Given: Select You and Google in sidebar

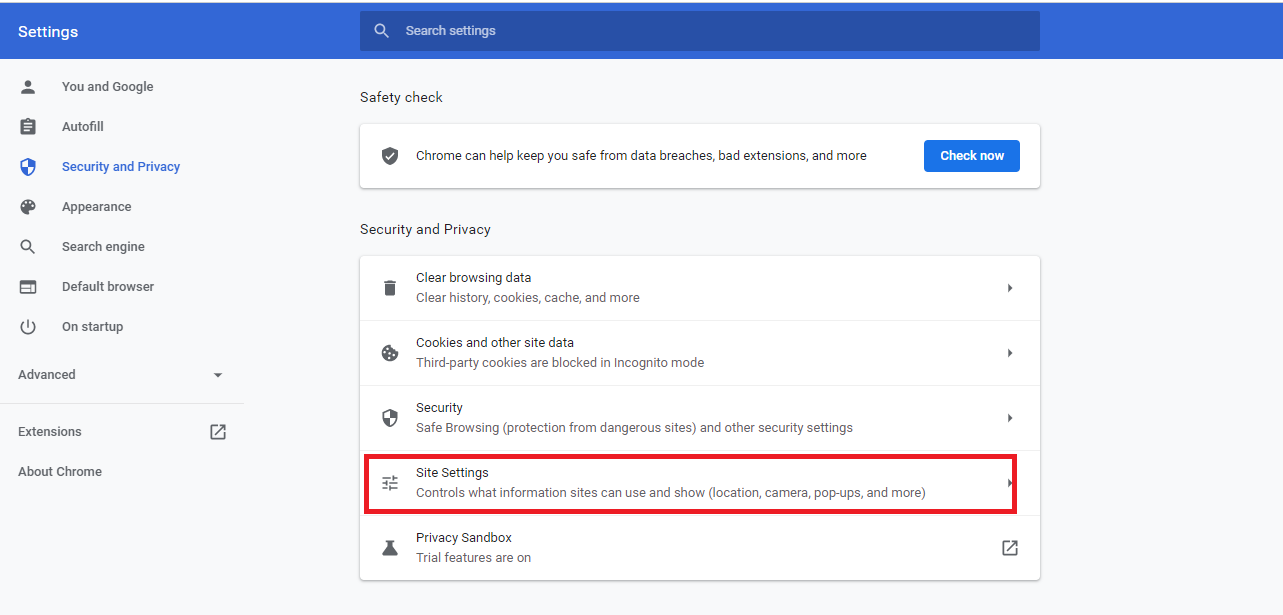Looking at the screenshot, I should coord(108,87).
